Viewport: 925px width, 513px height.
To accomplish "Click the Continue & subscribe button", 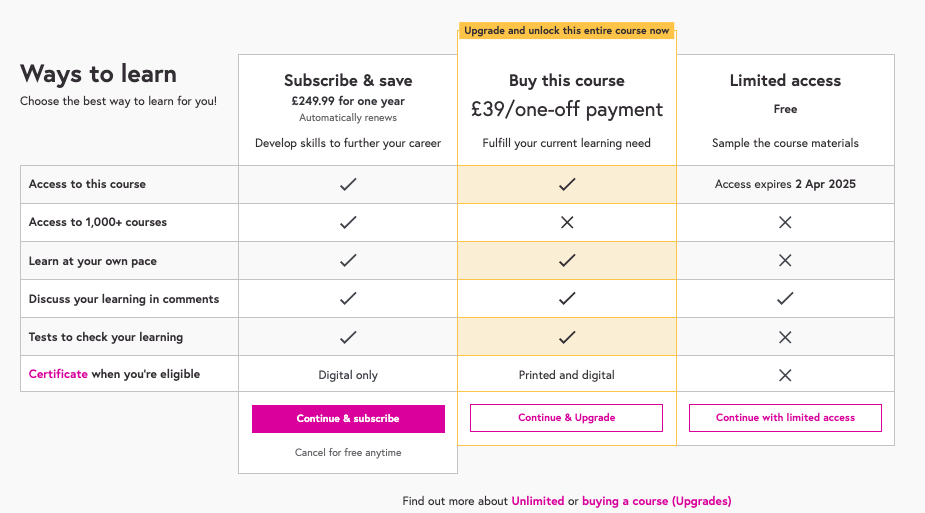I will click(348, 419).
